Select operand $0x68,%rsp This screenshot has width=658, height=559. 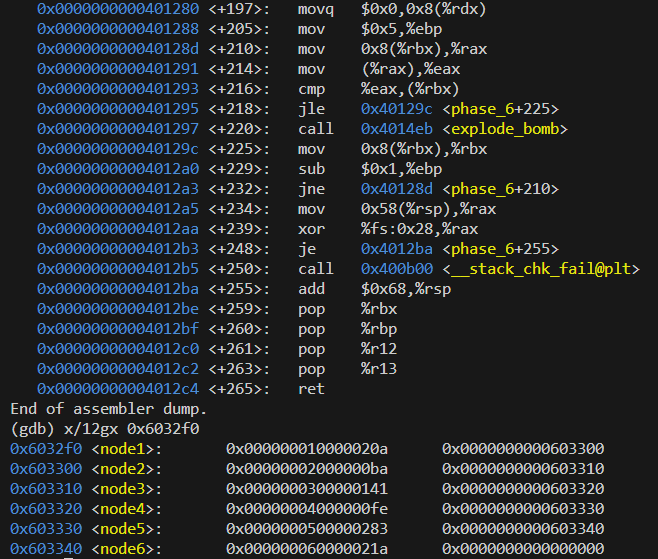(x=406, y=289)
